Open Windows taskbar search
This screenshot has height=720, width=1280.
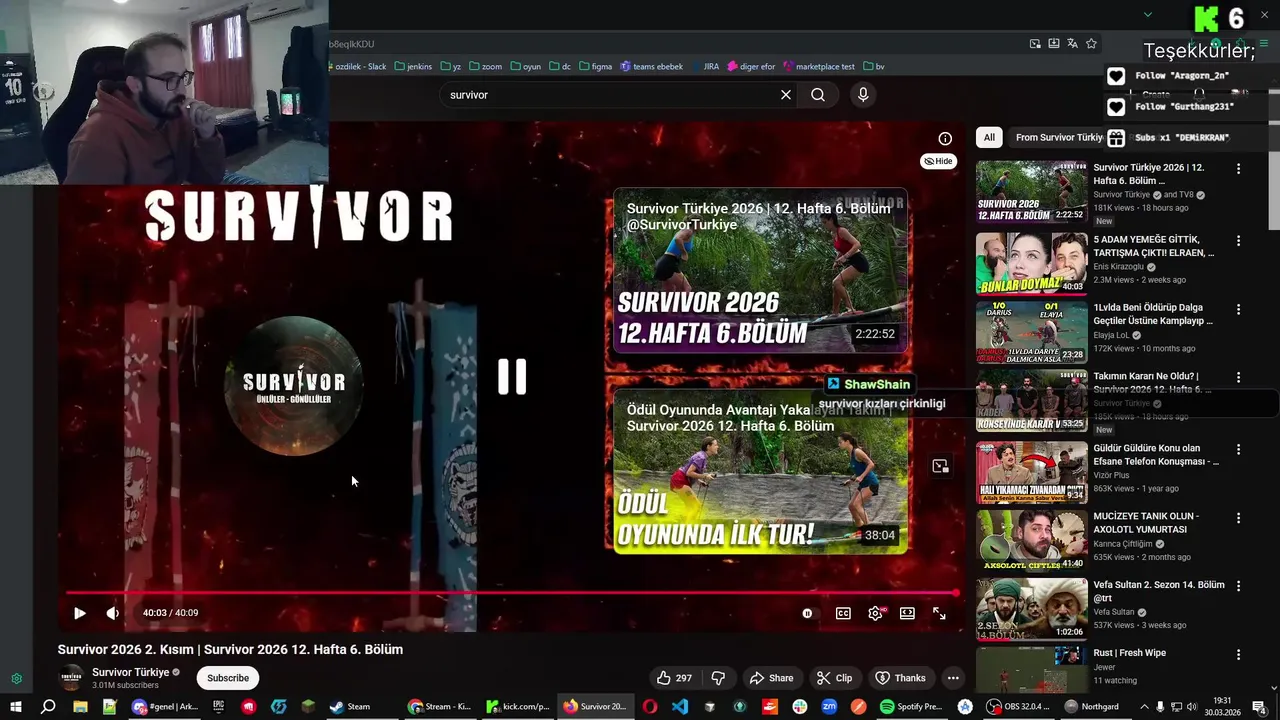48,707
